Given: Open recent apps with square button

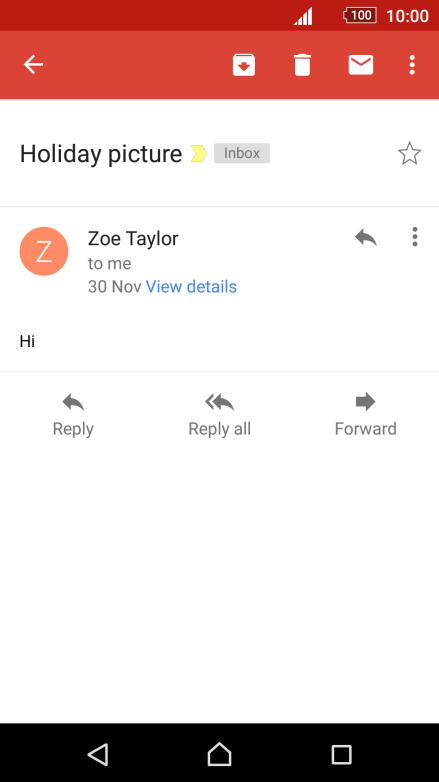Looking at the screenshot, I should click(x=341, y=754).
